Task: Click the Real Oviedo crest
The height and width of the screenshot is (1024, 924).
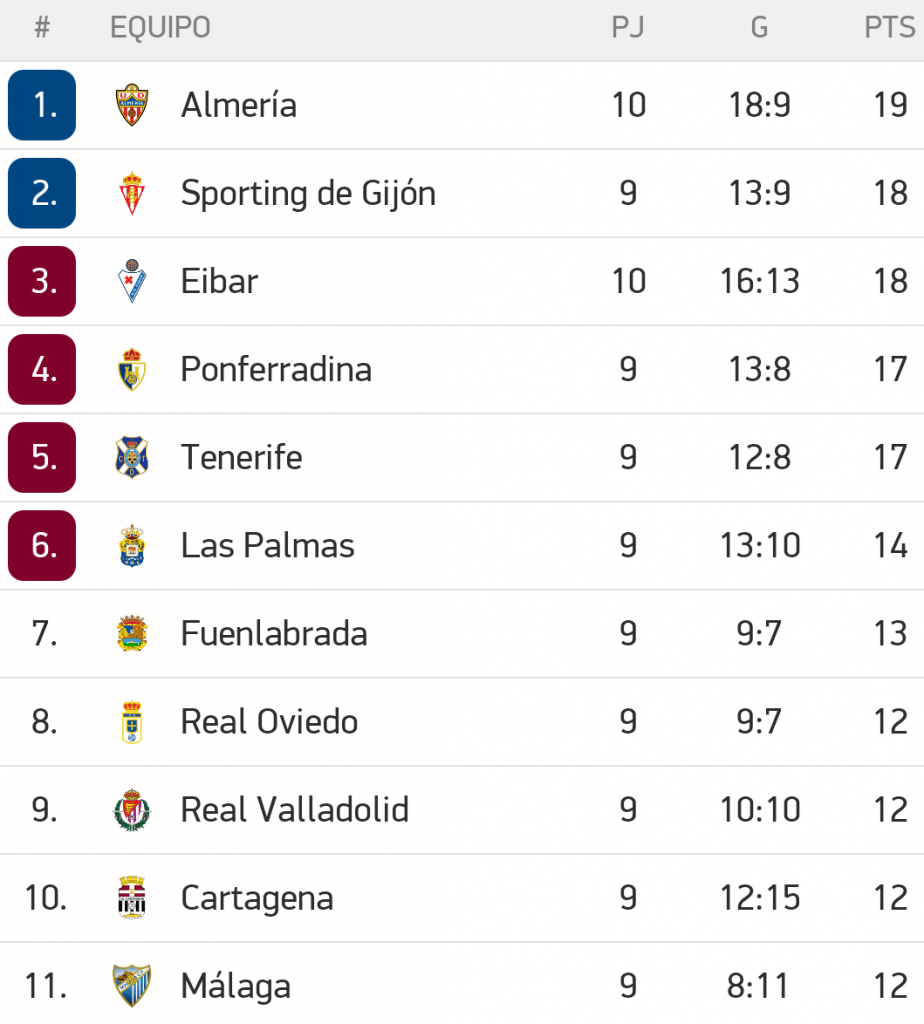Action: coord(132,722)
